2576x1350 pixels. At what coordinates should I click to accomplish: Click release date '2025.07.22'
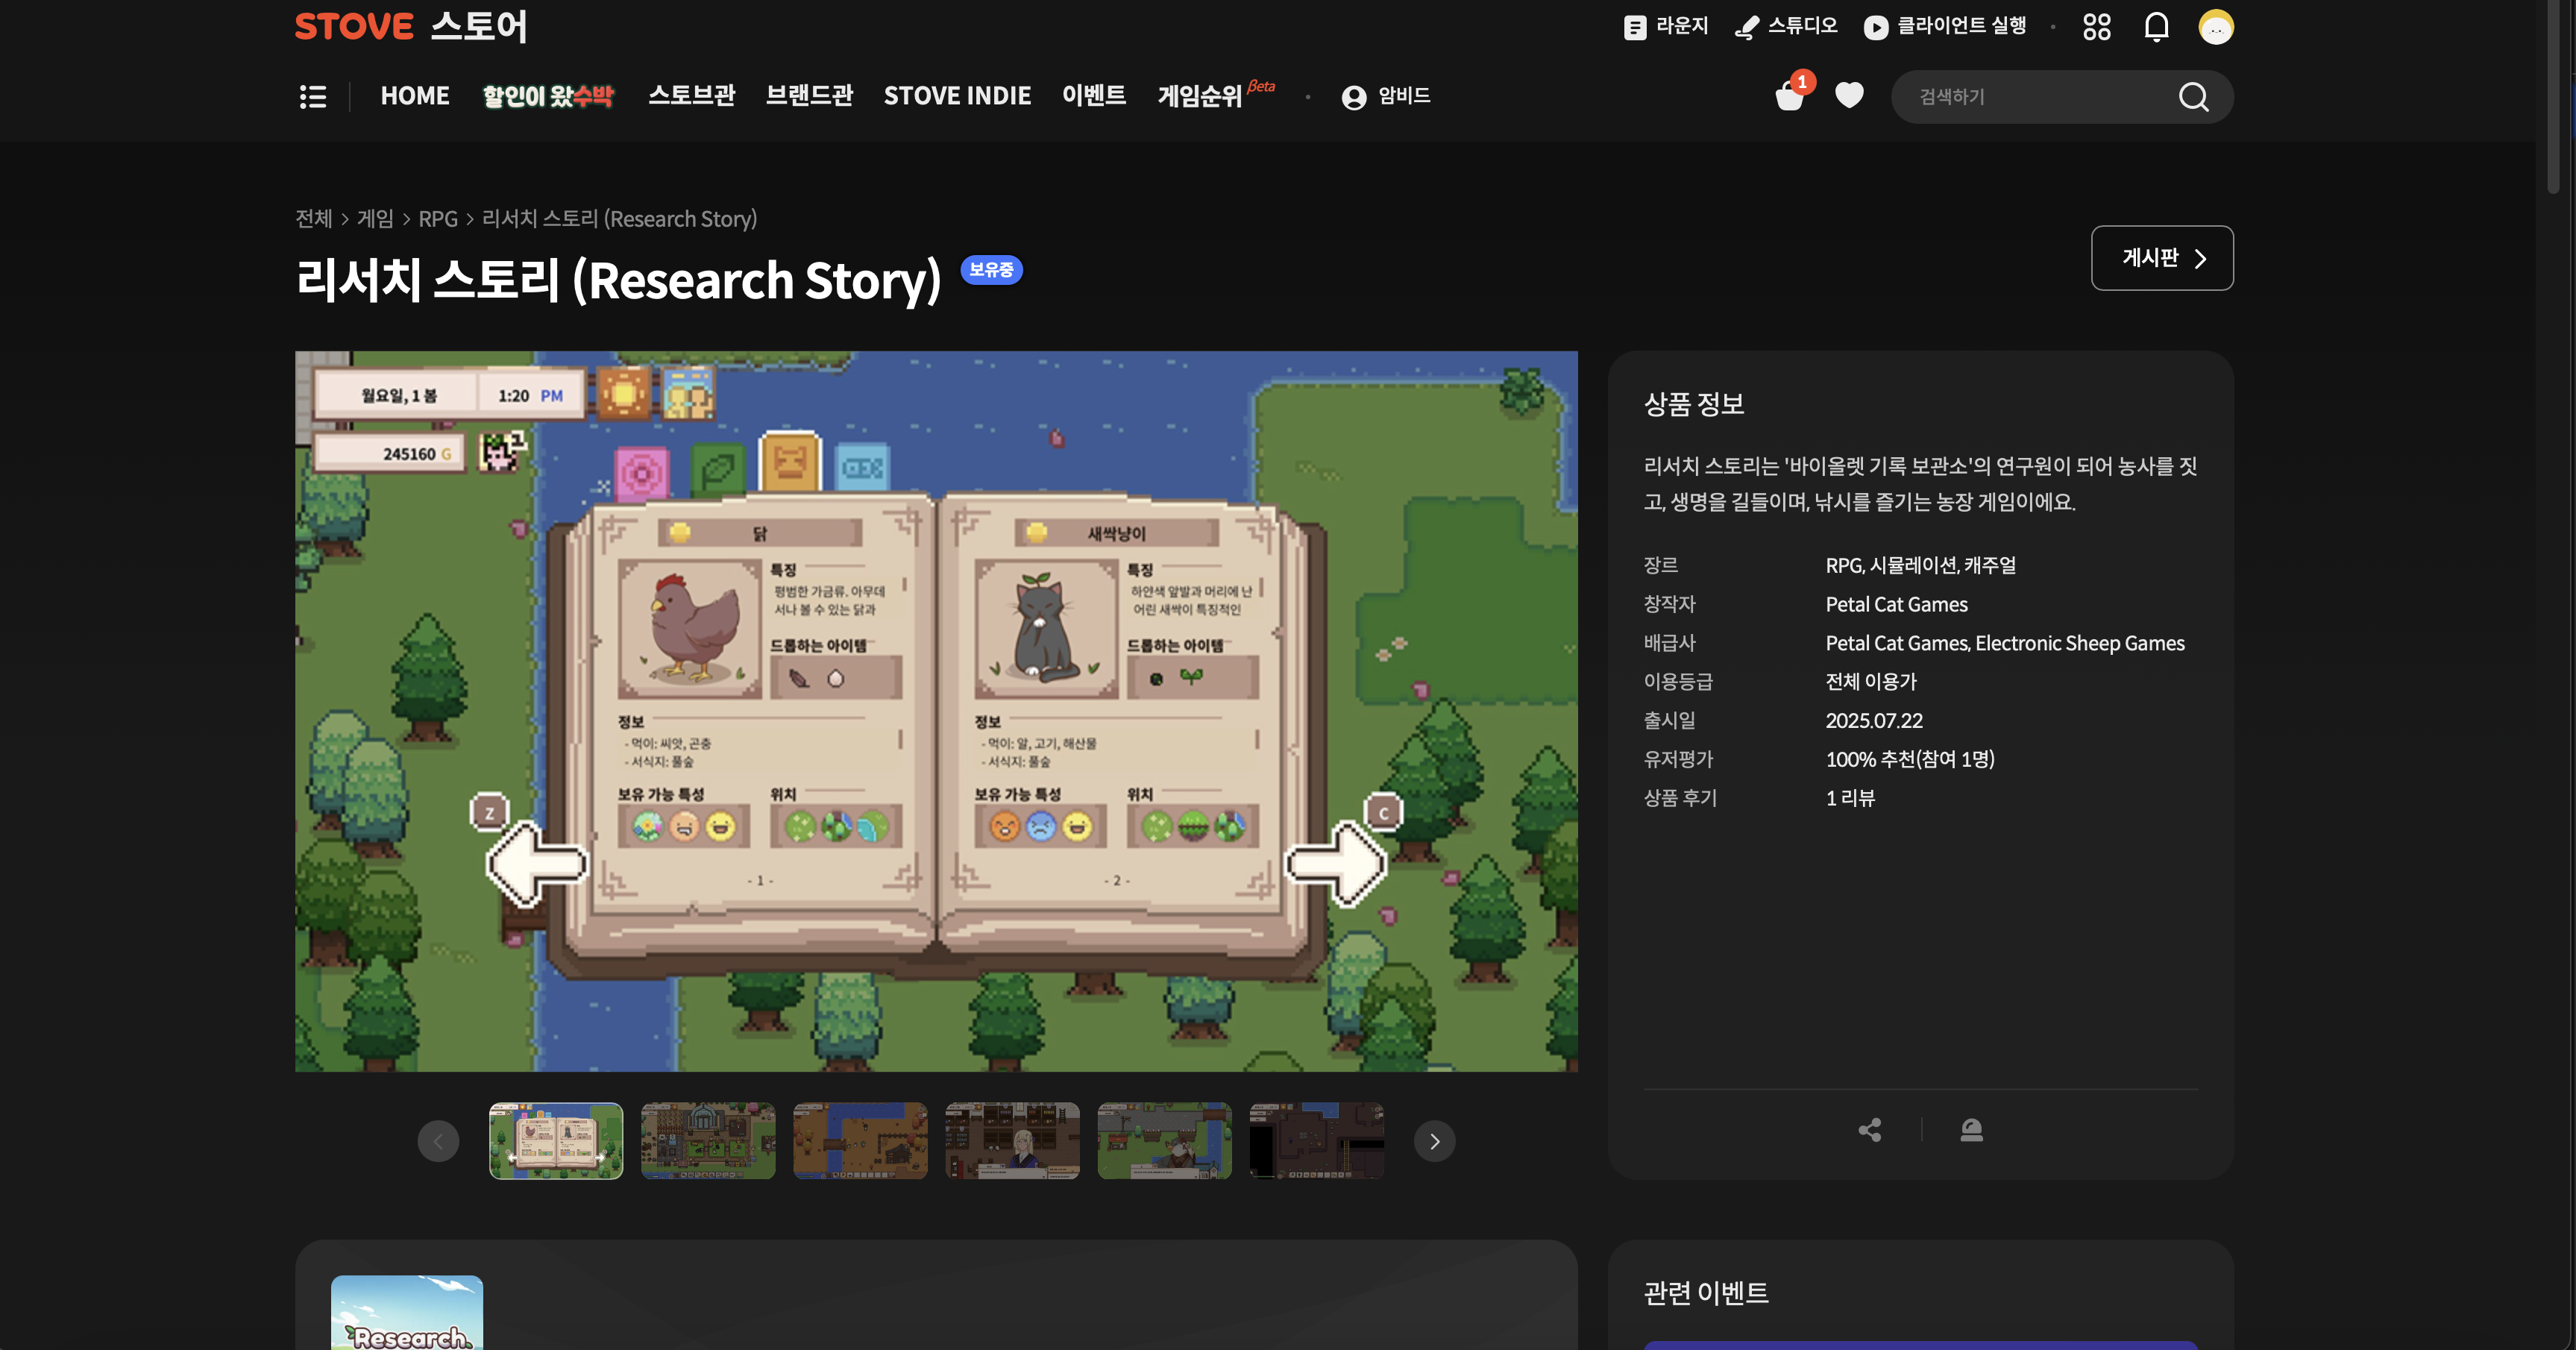point(1874,720)
